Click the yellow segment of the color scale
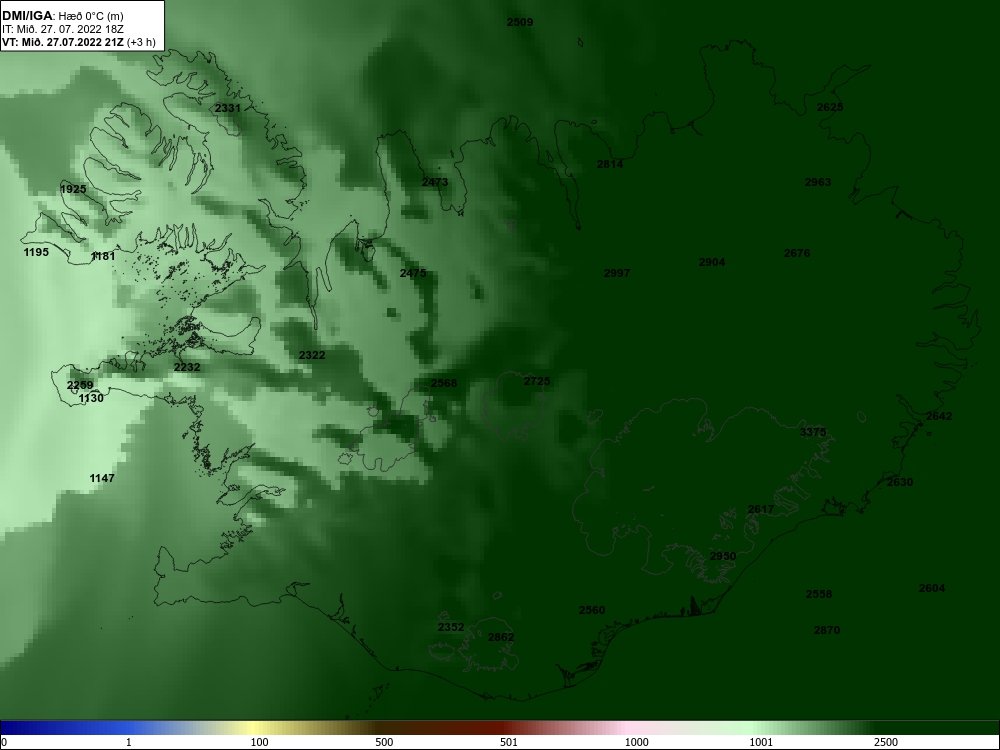Image resolution: width=1000 pixels, height=750 pixels. (x=255, y=728)
